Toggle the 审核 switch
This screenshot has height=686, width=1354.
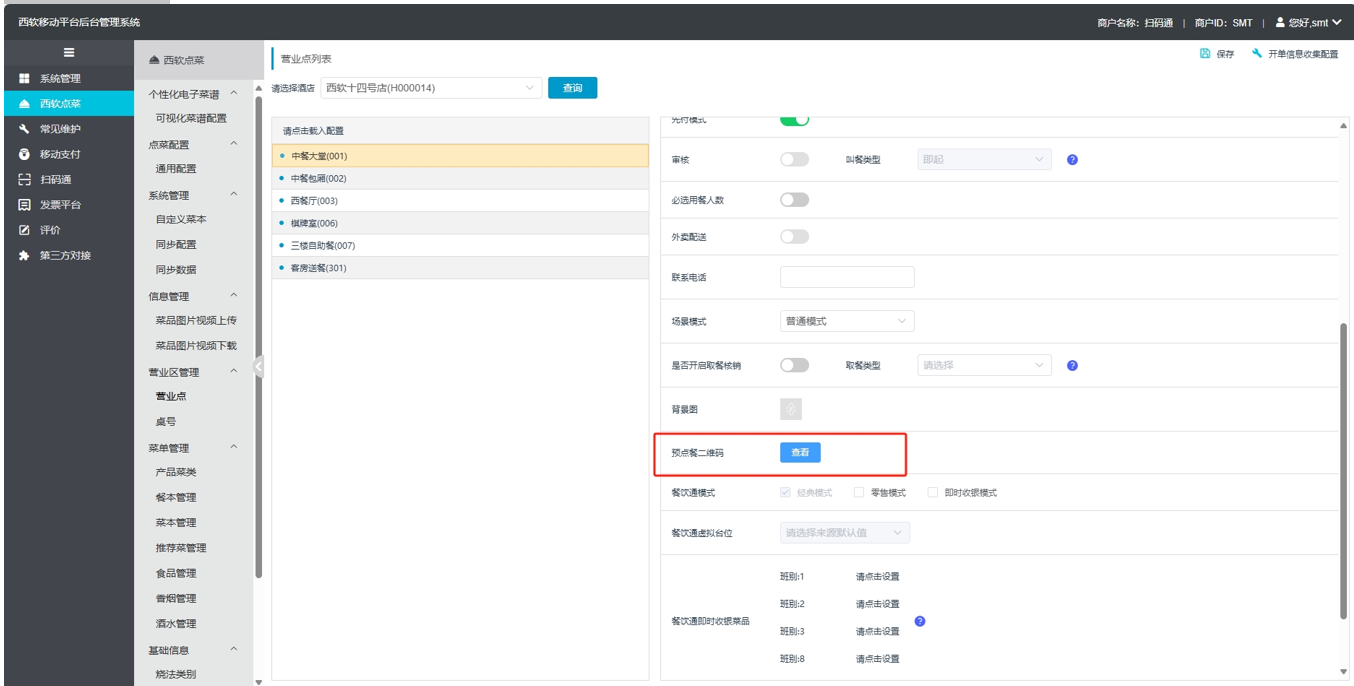tap(794, 159)
